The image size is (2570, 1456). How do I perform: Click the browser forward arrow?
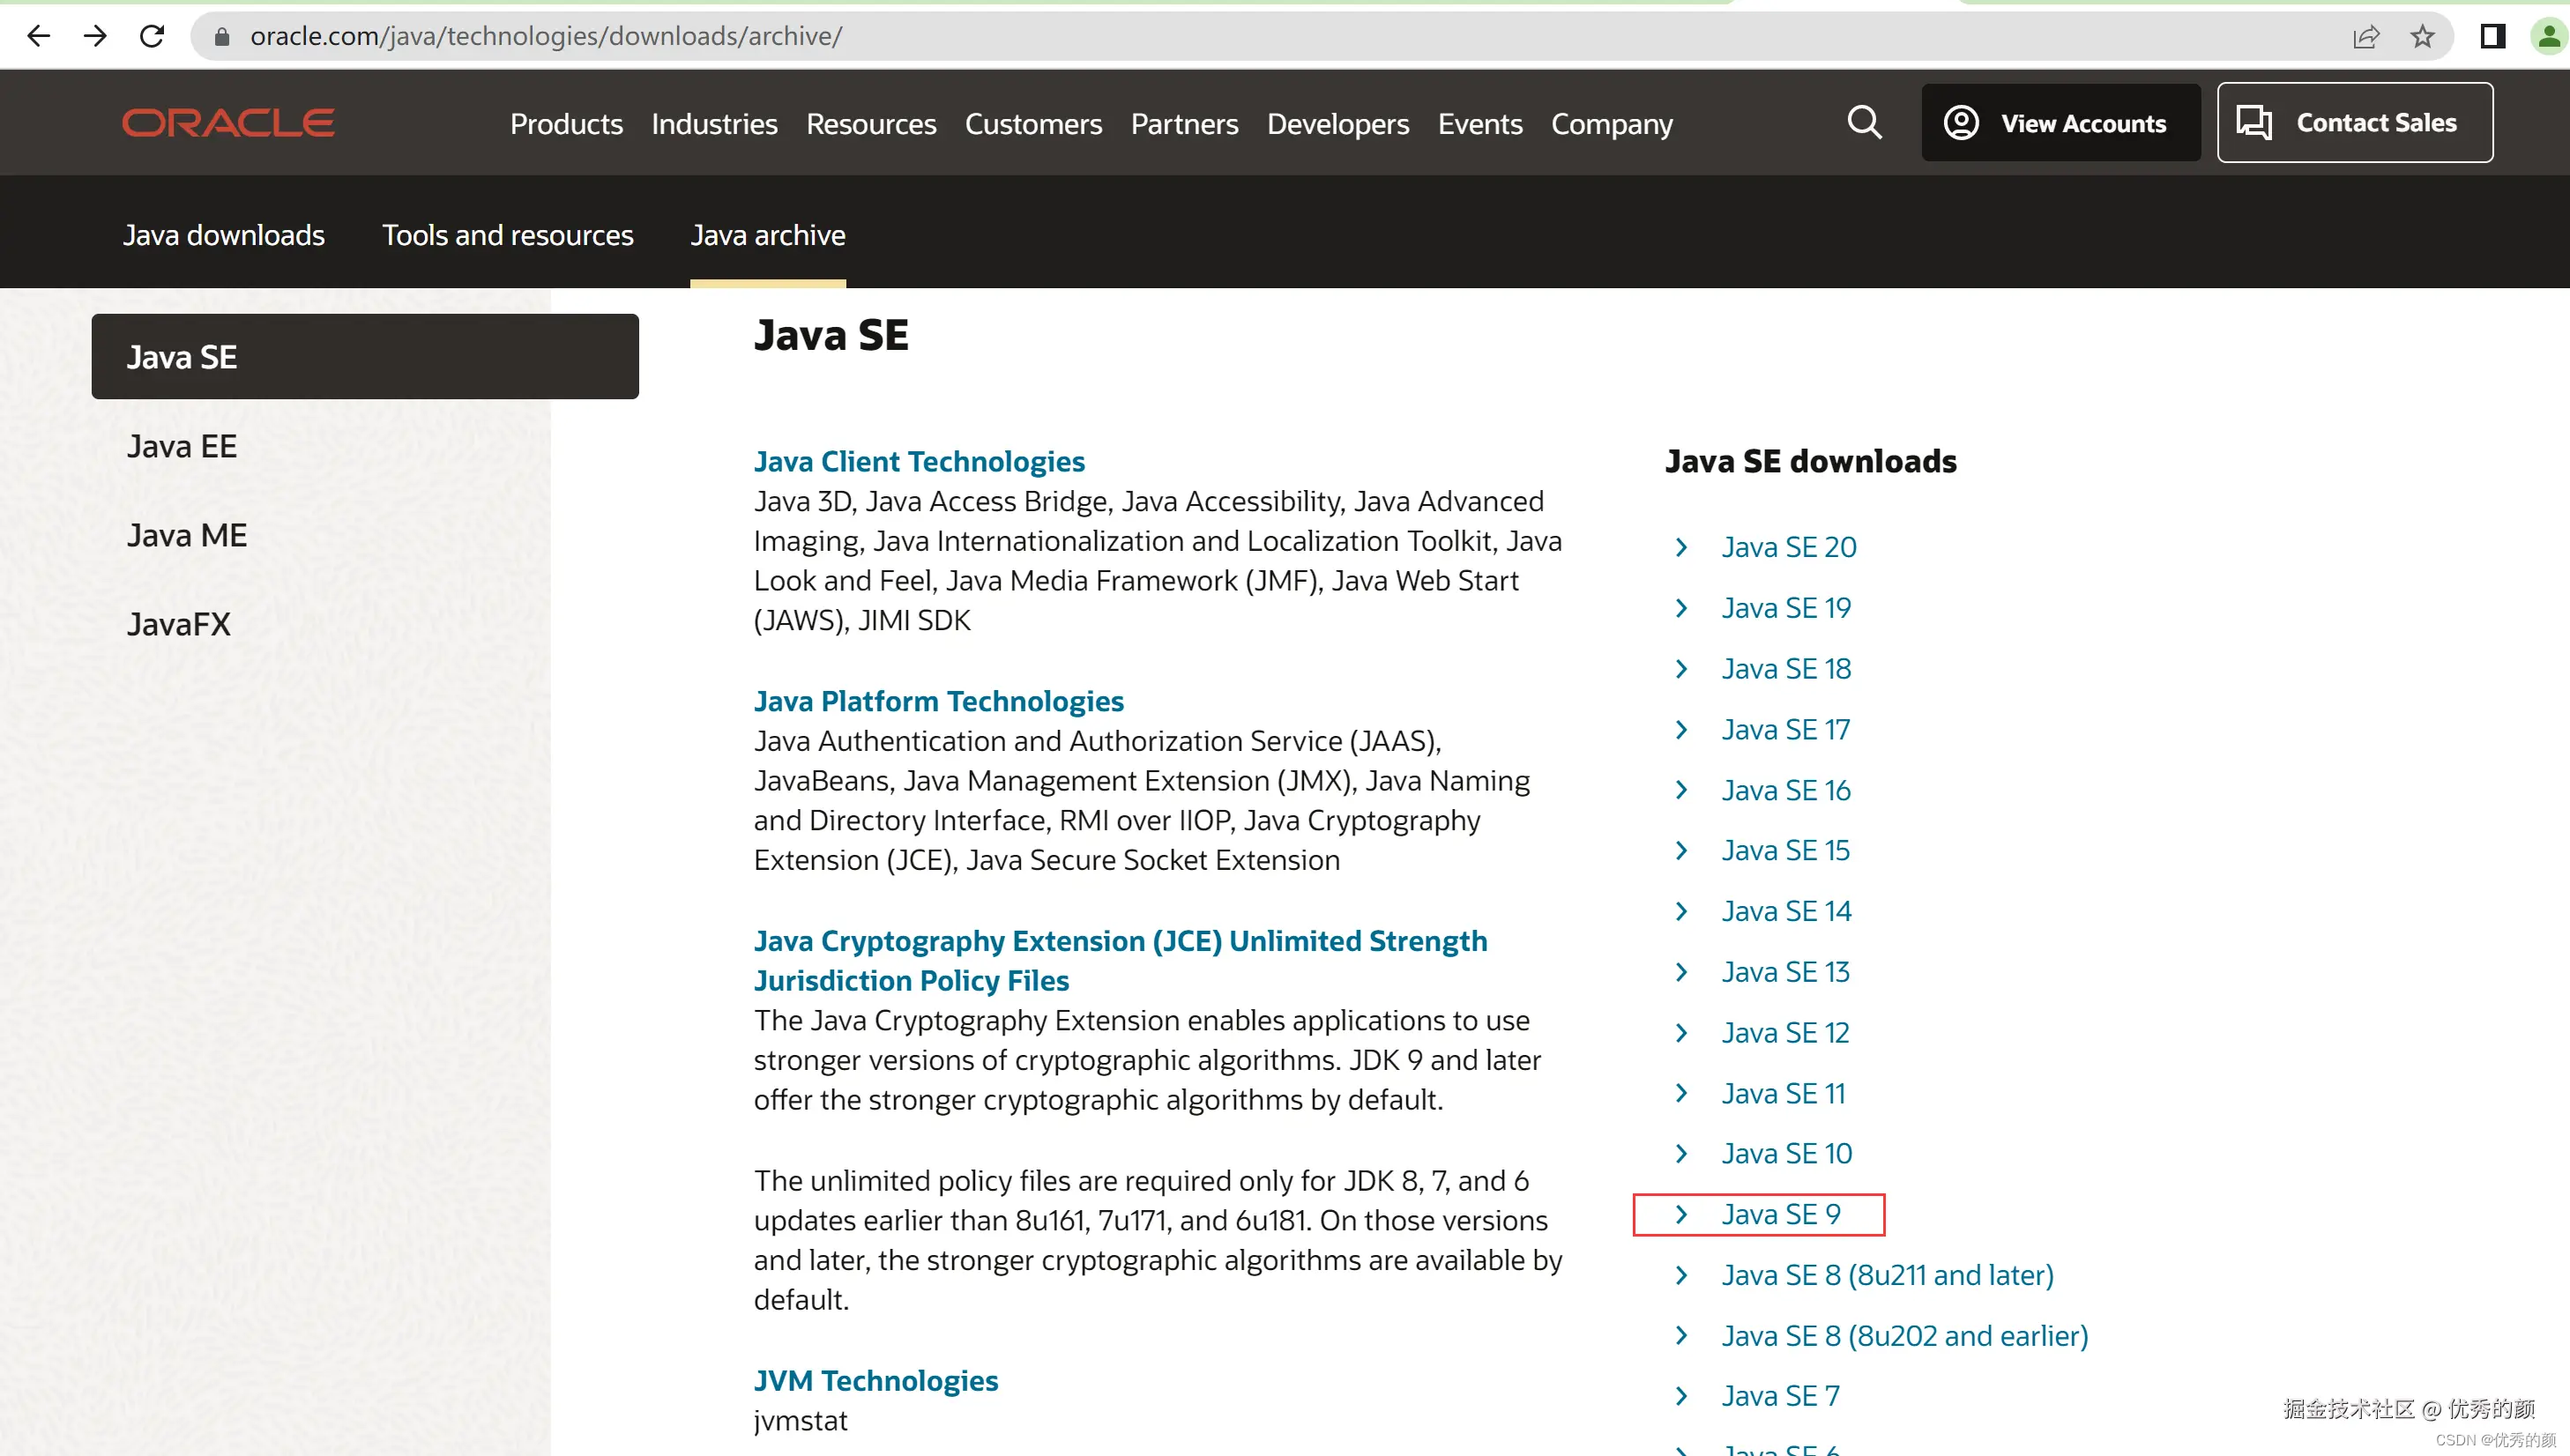tap(95, 36)
